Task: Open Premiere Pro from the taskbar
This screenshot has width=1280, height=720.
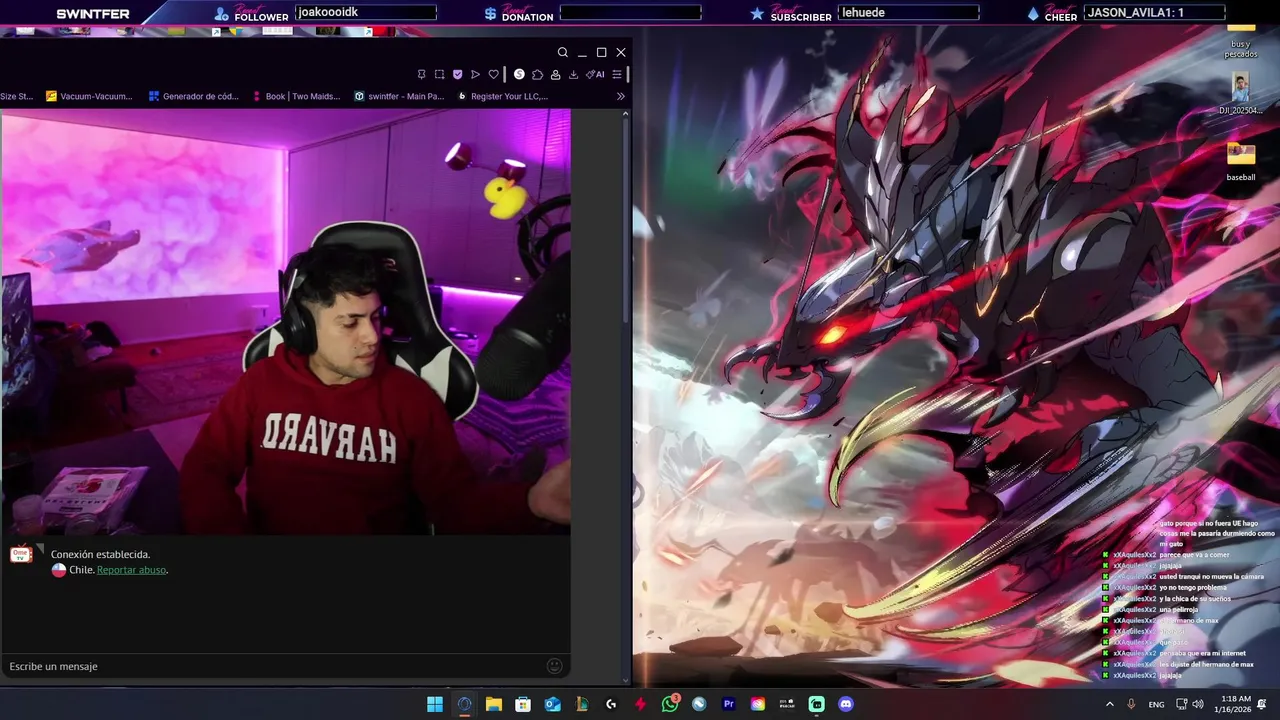Action: coord(728,704)
